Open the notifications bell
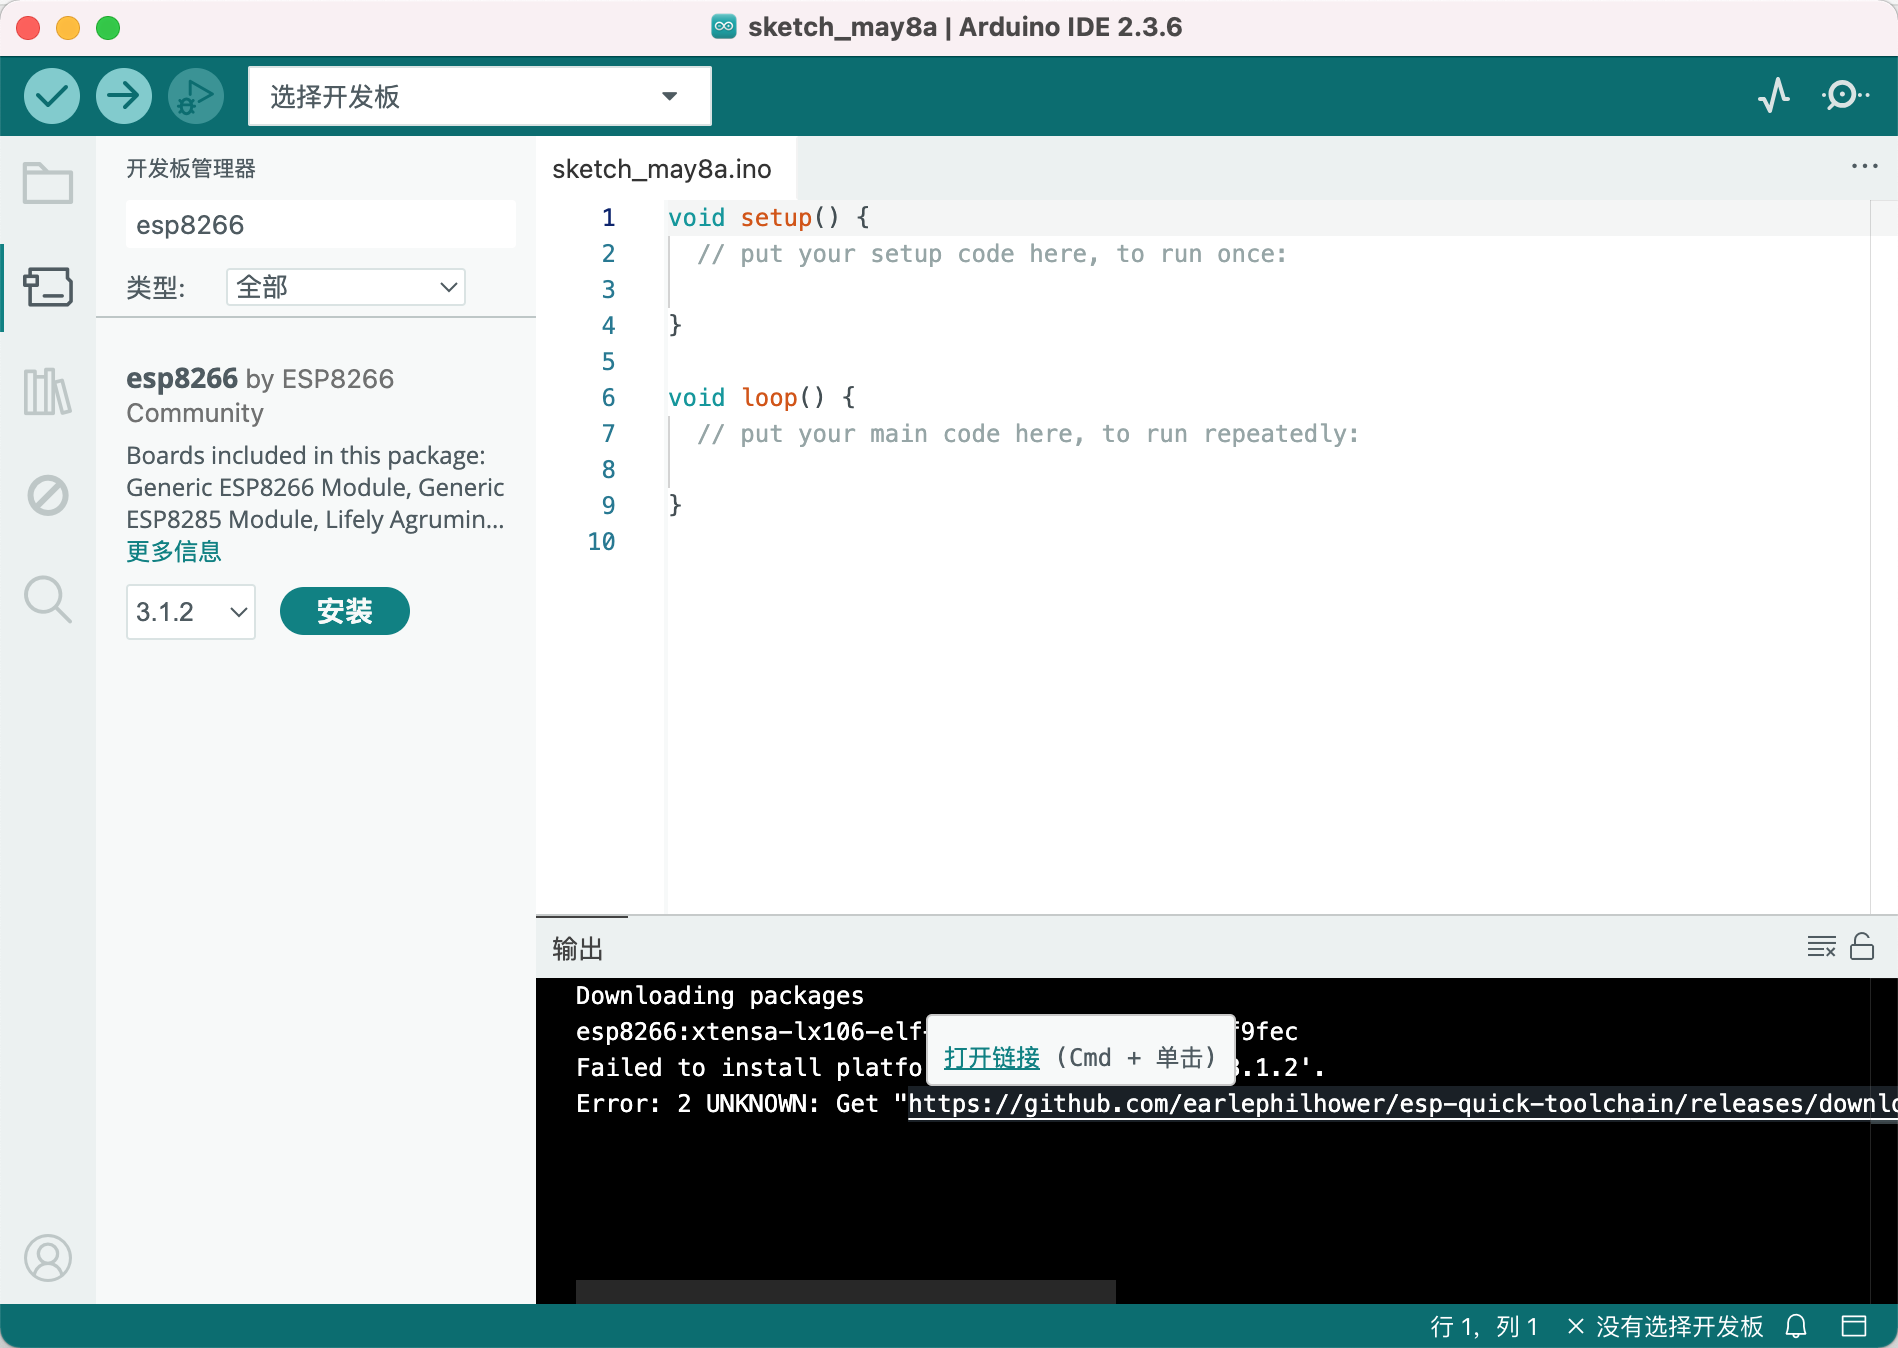This screenshot has width=1898, height=1348. [1796, 1326]
